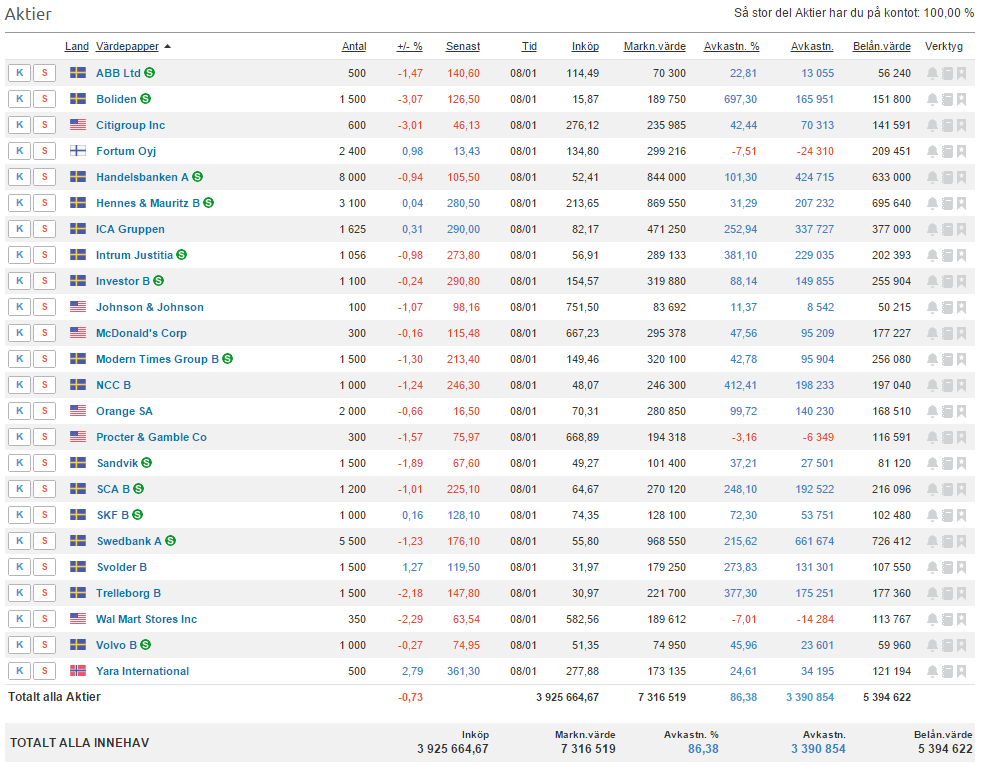Click the Swedbank A market value 968 550
The image size is (986, 765).
click(x=667, y=541)
